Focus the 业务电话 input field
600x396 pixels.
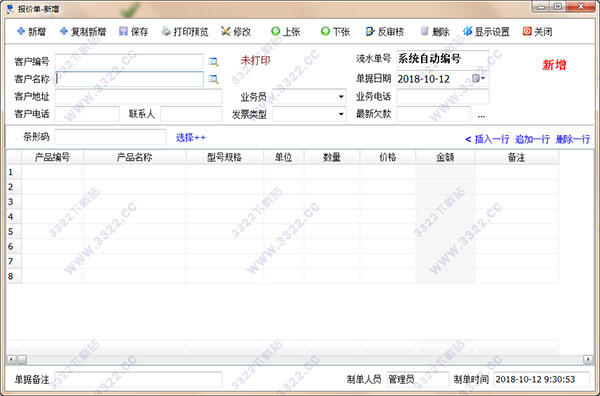(x=443, y=96)
